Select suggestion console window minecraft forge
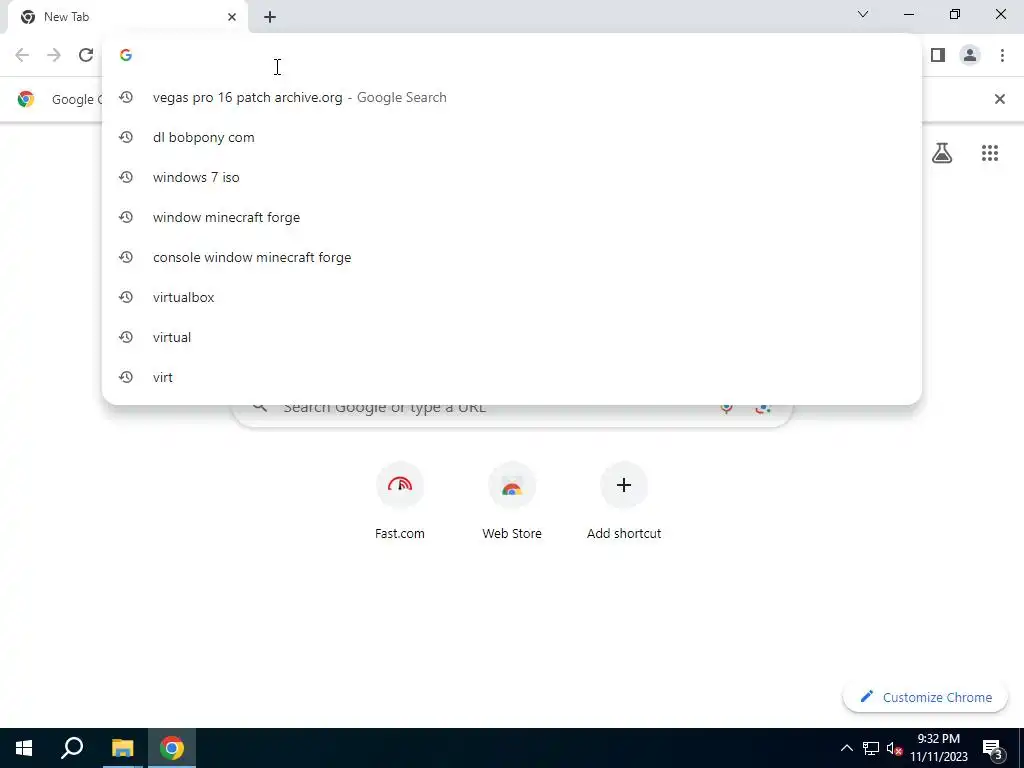 click(x=511, y=257)
